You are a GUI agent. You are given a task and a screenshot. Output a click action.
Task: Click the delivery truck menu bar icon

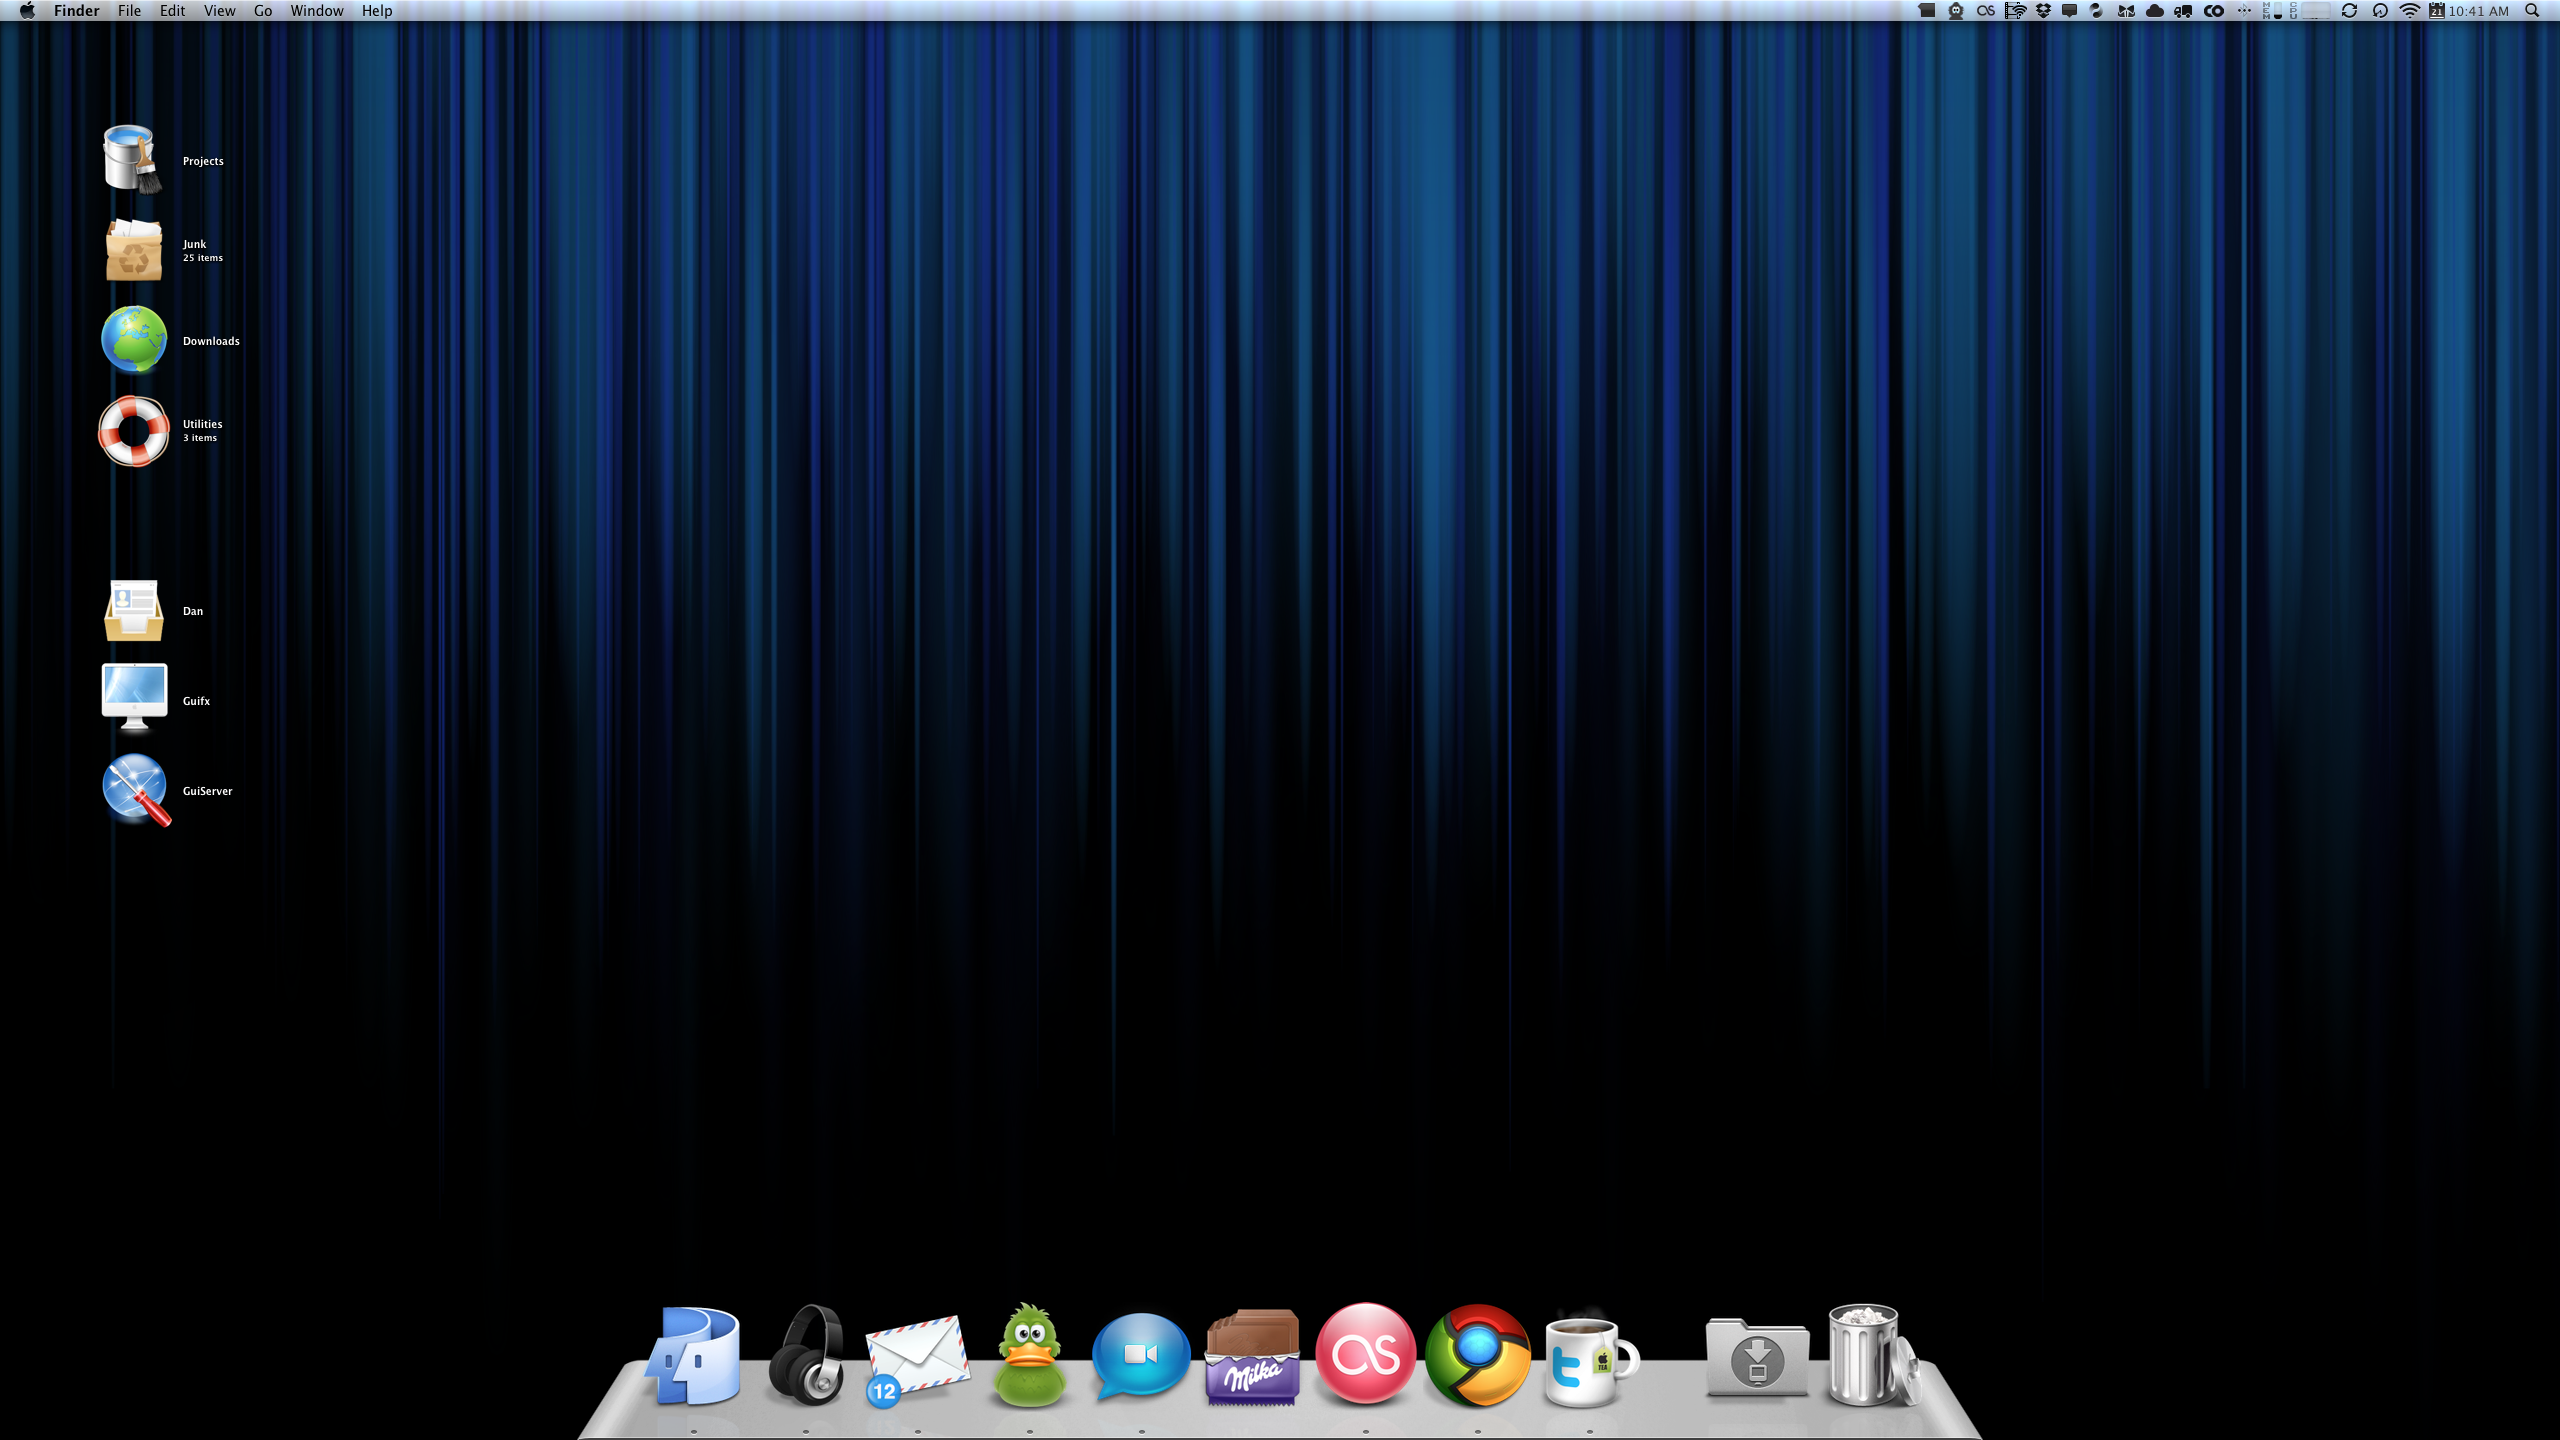pyautogui.click(x=2183, y=12)
